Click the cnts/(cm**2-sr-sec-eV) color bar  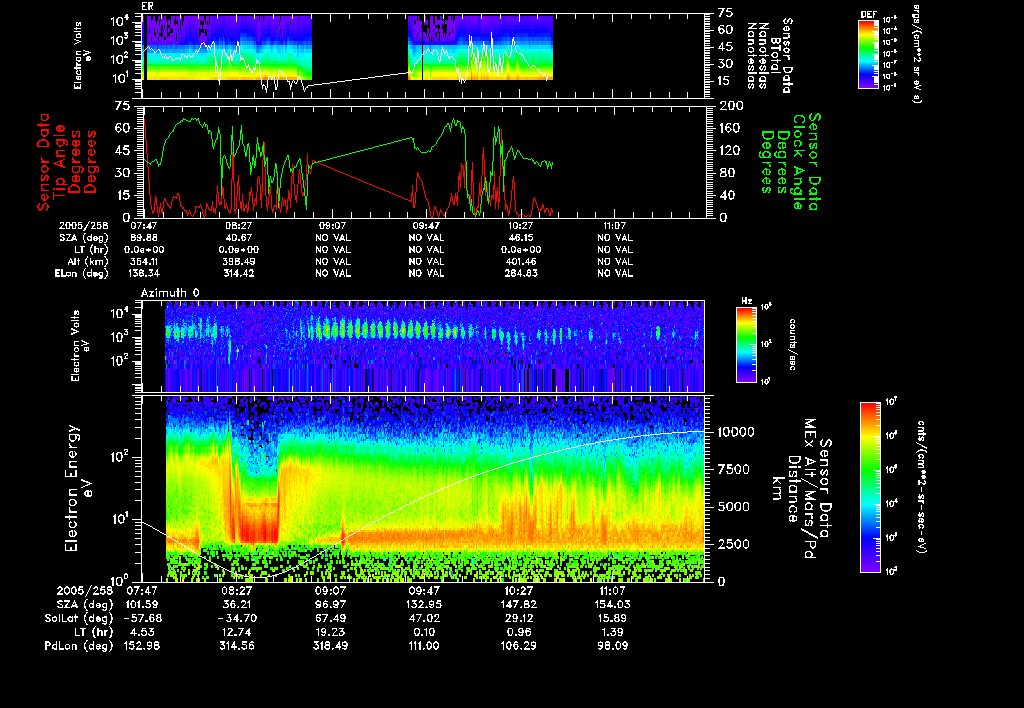click(x=870, y=487)
